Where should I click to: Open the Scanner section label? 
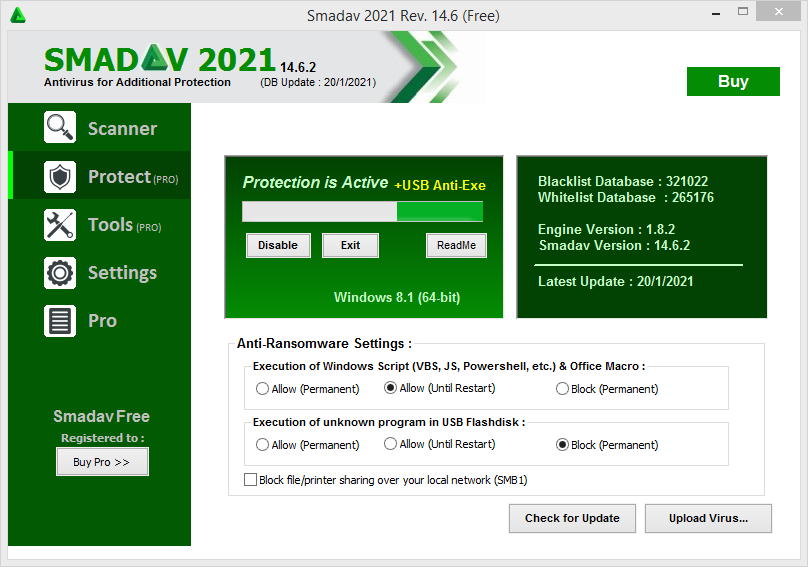point(122,128)
